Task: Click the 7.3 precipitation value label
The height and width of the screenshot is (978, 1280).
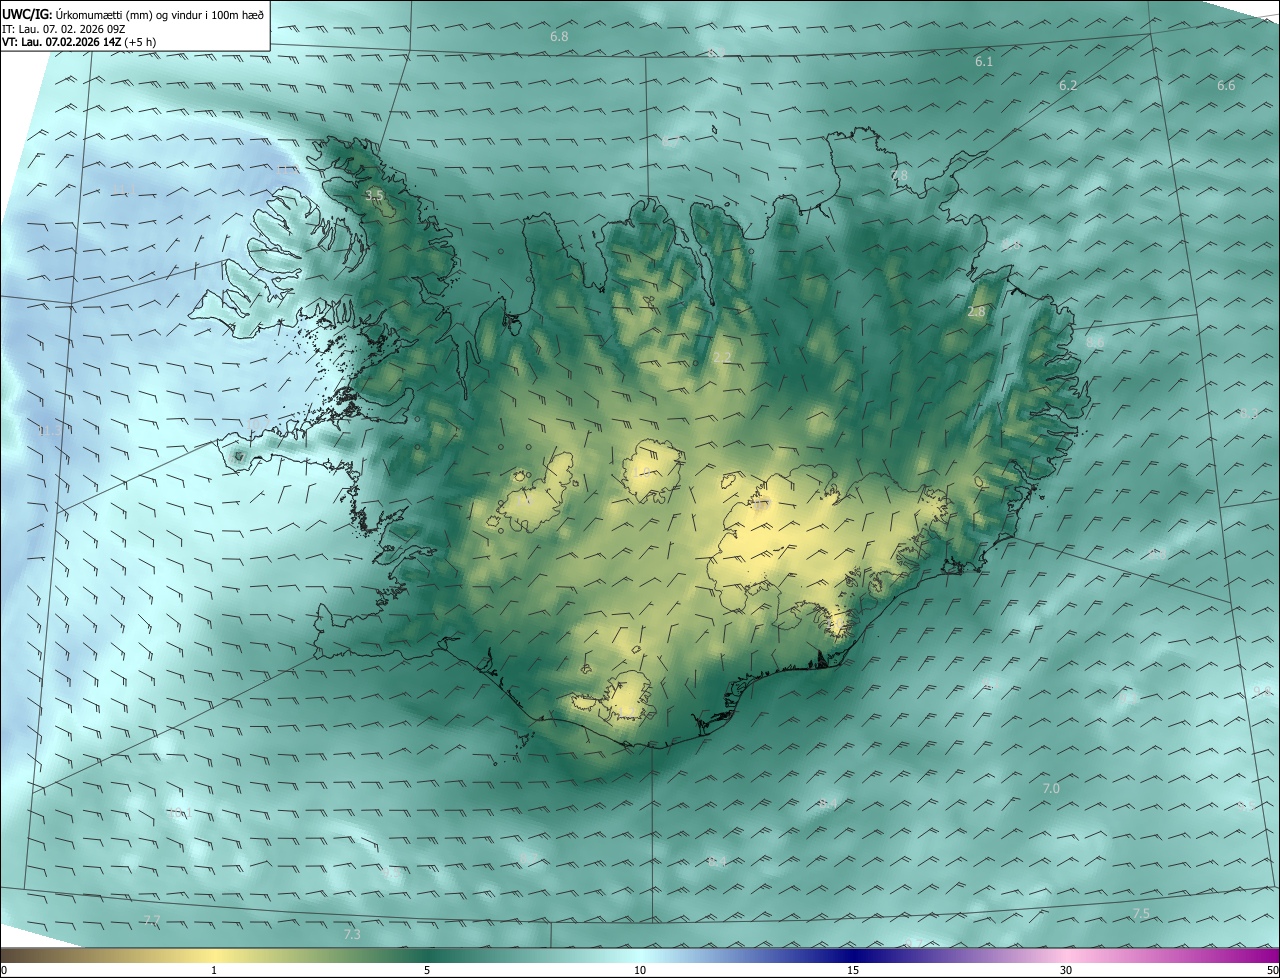Action: click(352, 934)
